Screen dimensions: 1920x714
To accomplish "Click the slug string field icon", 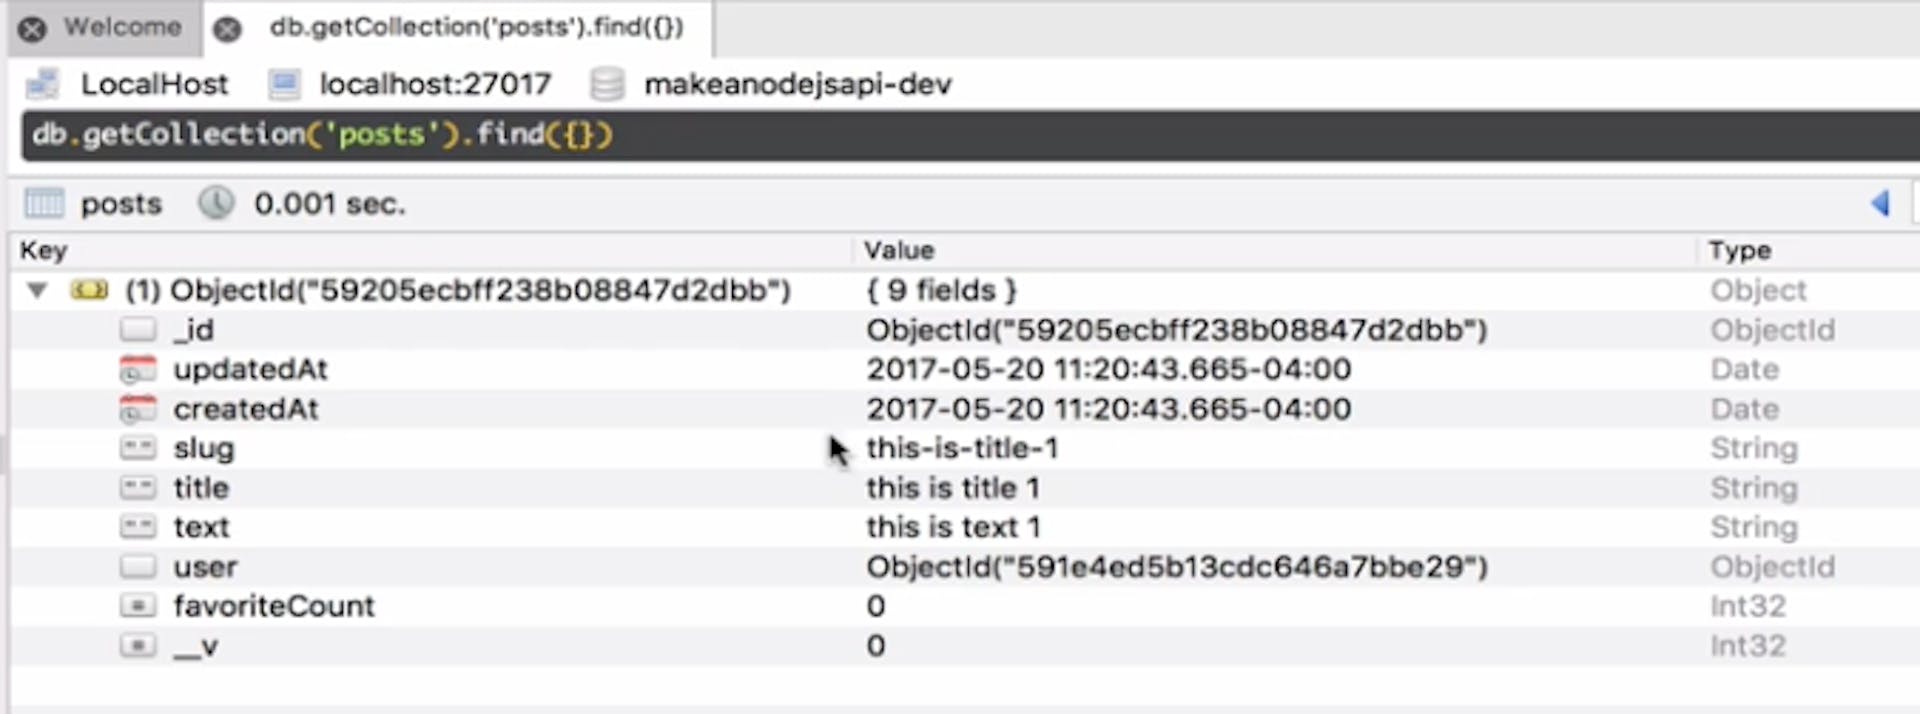I will click(138, 448).
